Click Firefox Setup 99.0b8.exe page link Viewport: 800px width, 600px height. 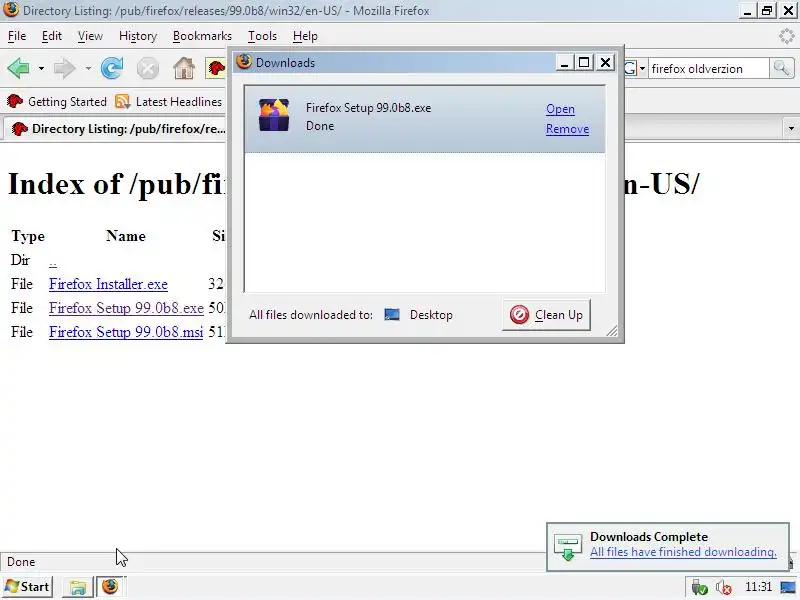pos(126,308)
